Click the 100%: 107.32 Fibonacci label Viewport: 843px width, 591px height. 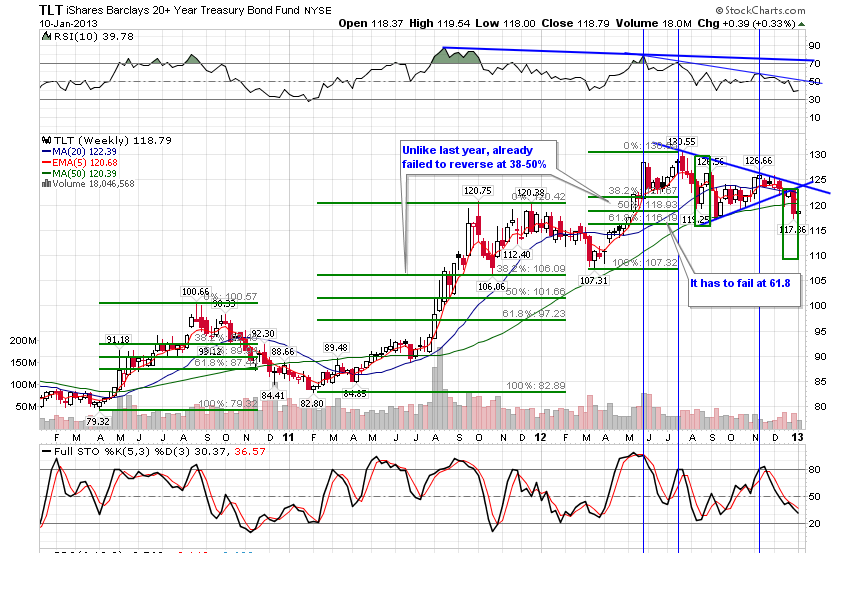[x=645, y=262]
